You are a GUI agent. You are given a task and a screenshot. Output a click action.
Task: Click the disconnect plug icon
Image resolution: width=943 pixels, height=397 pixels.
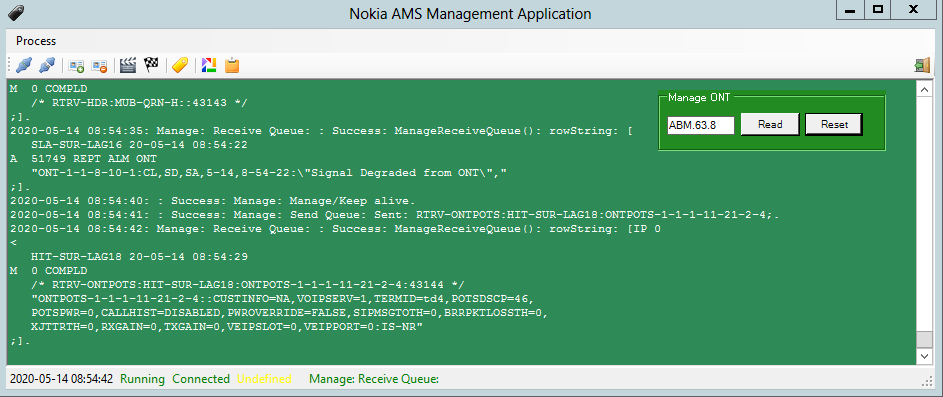pyautogui.click(x=47, y=65)
